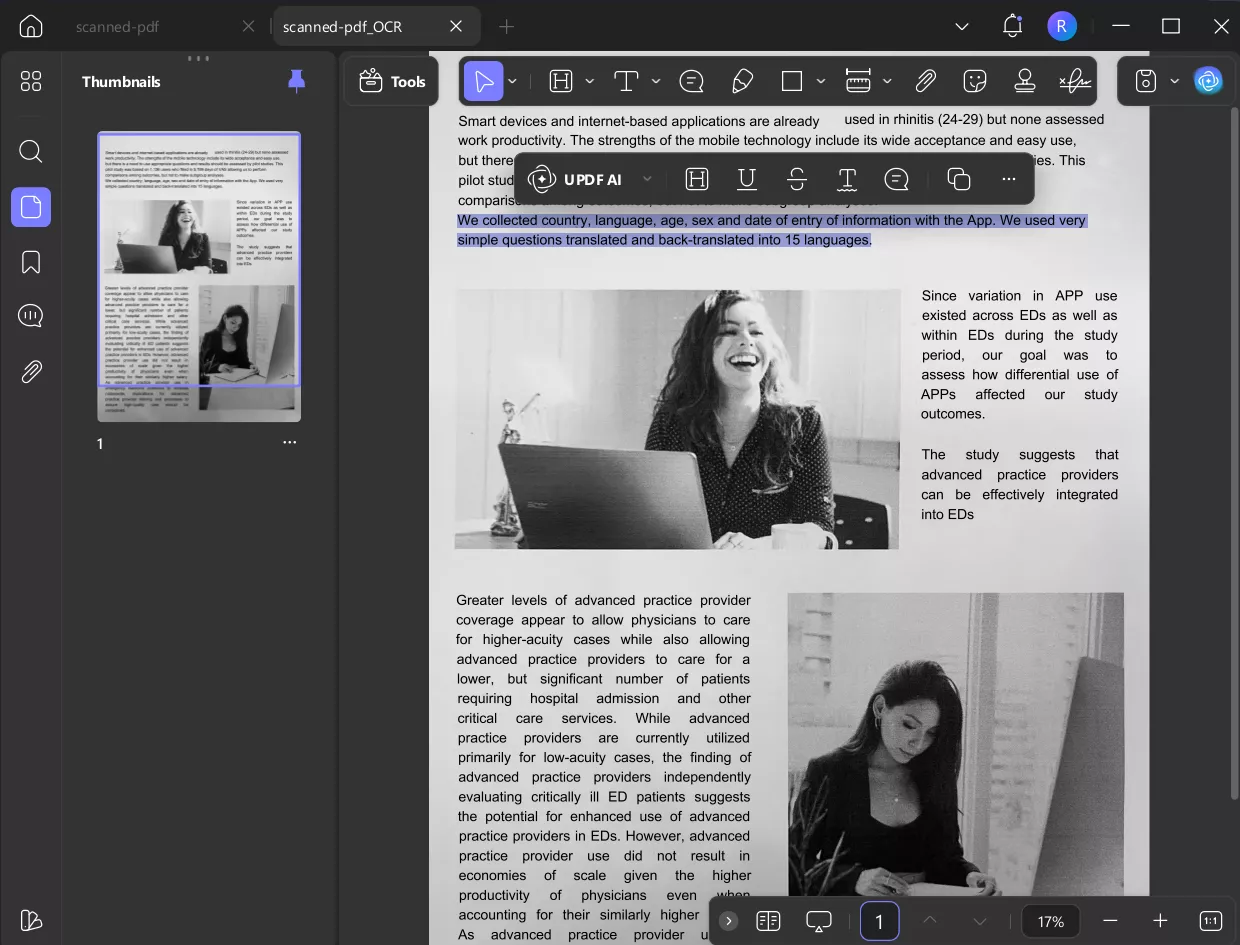Open the rectangle shape dropdown arrow
The height and width of the screenshot is (945, 1240).
(821, 81)
